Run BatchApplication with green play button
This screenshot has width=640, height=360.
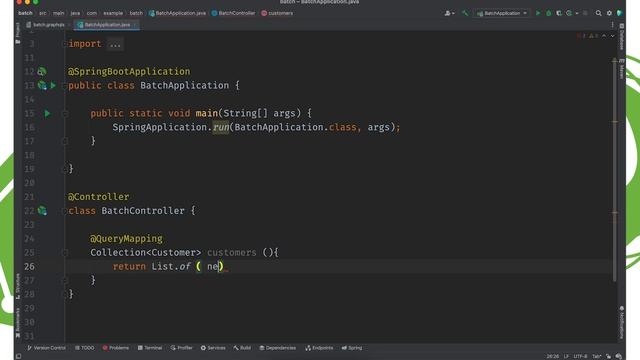[x=538, y=13]
